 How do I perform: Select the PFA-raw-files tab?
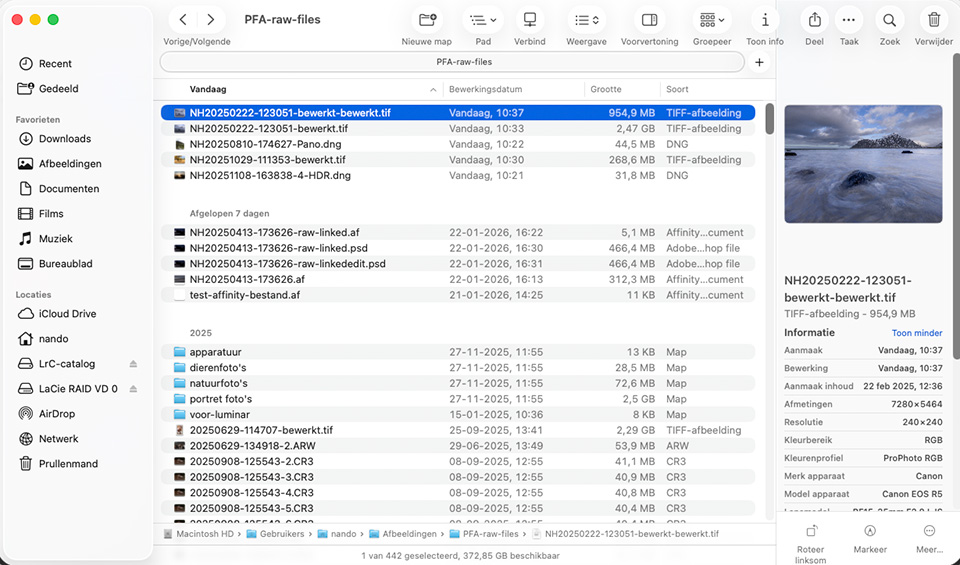coord(452,62)
